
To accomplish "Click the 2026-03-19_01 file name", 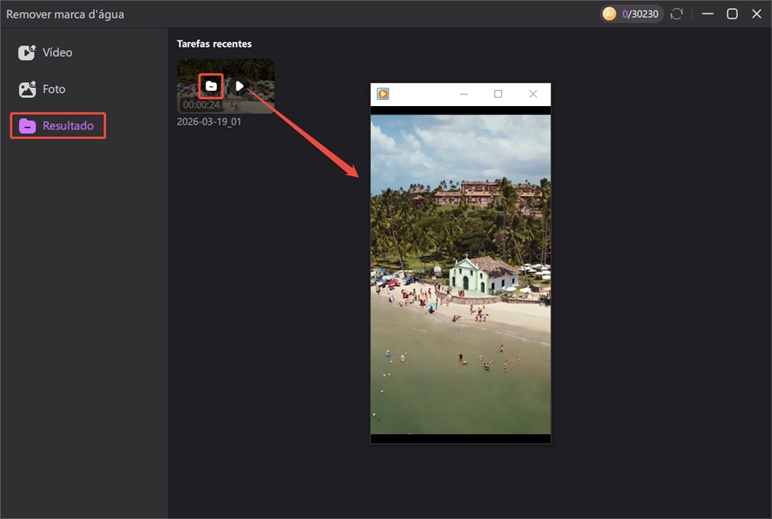I will (209, 122).
